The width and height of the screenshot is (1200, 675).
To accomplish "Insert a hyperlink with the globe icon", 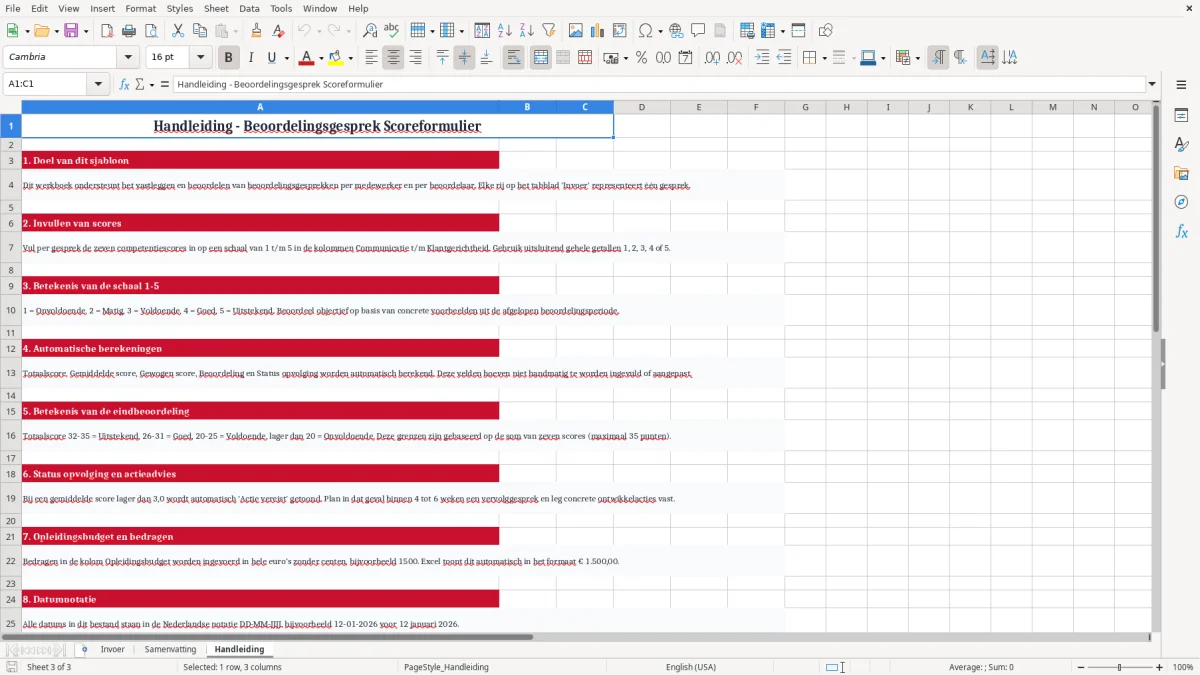I will [677, 31].
